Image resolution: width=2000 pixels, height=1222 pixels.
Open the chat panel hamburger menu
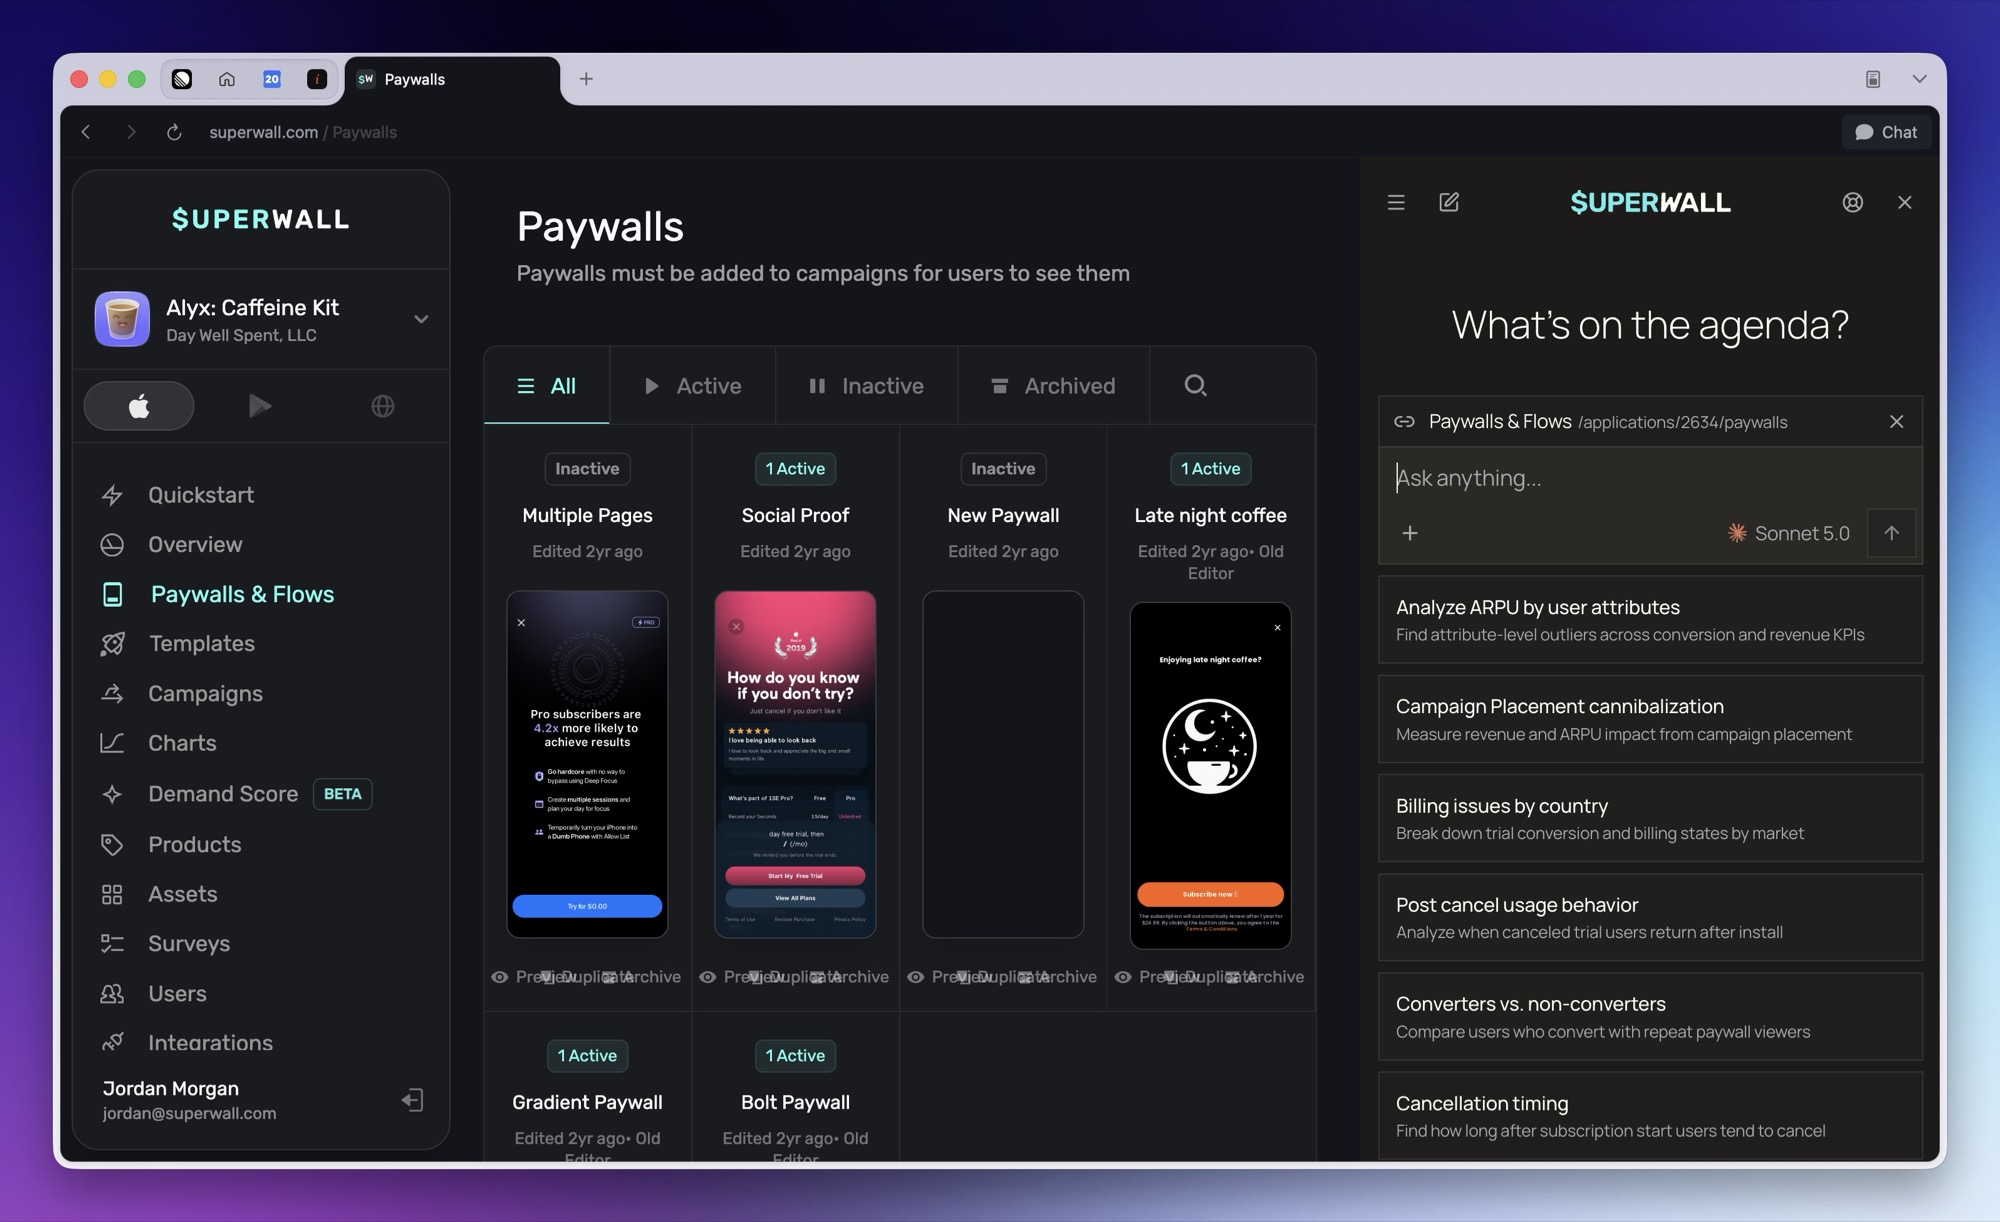[x=1396, y=203]
